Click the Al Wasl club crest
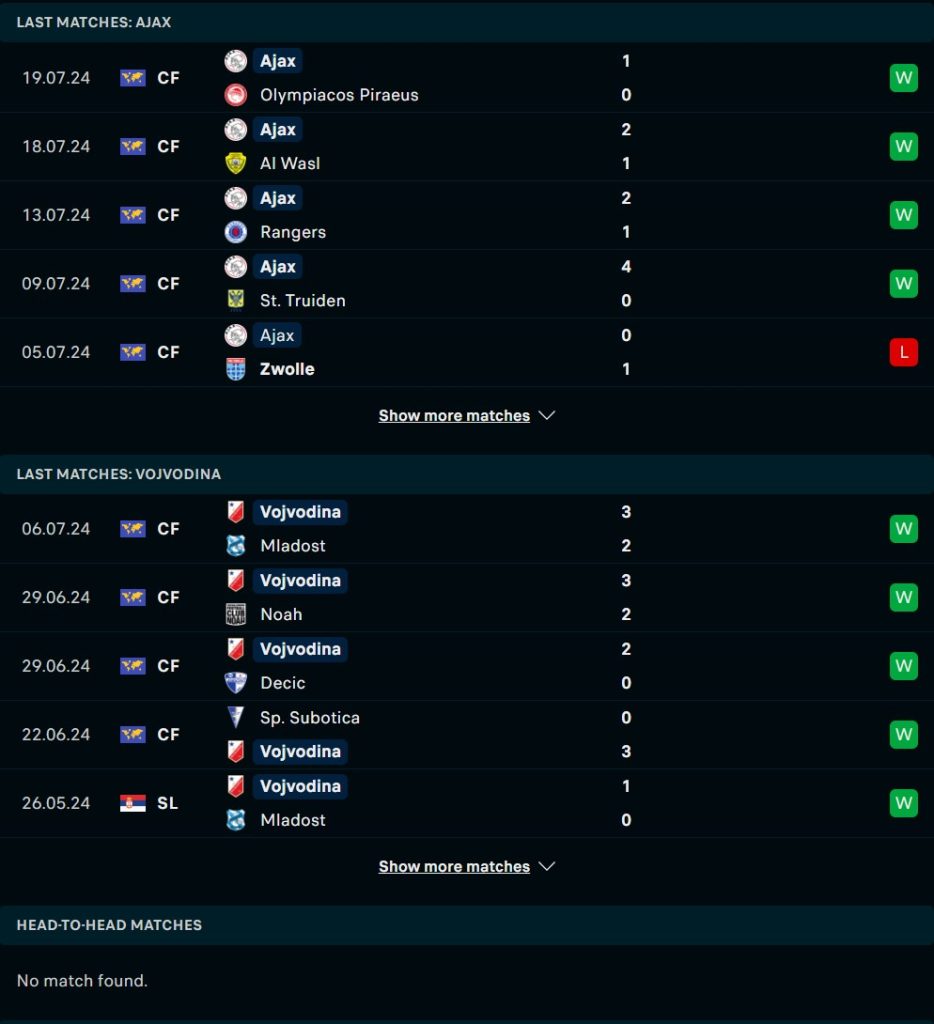 click(x=235, y=163)
